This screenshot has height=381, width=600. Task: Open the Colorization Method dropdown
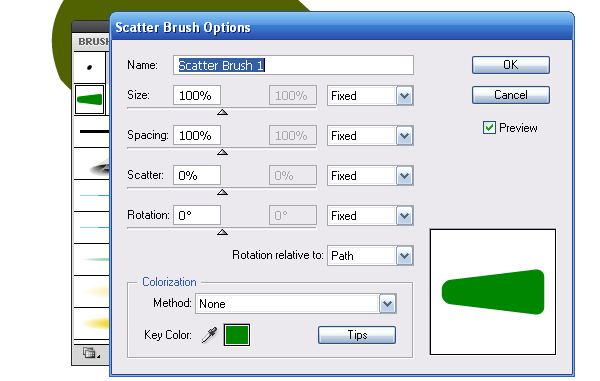pyautogui.click(x=296, y=304)
